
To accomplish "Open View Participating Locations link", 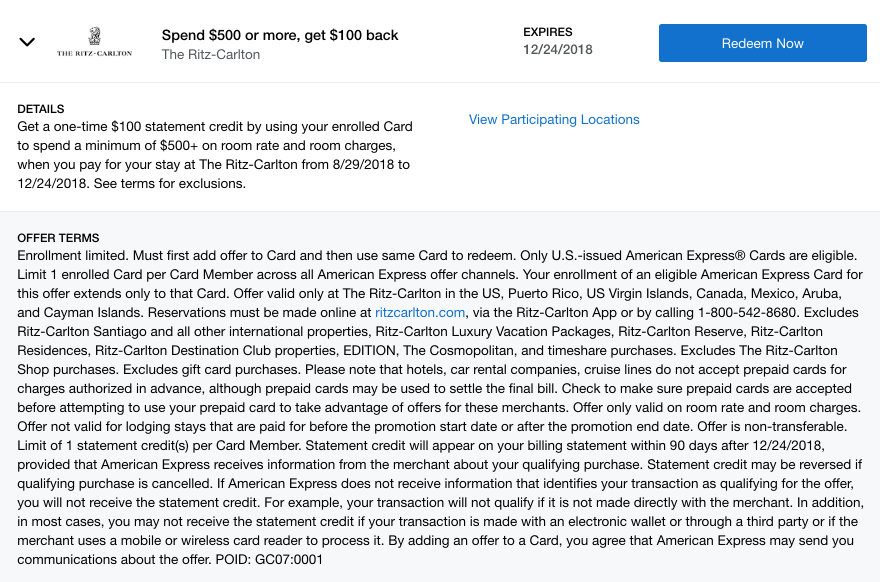I will point(554,119).
